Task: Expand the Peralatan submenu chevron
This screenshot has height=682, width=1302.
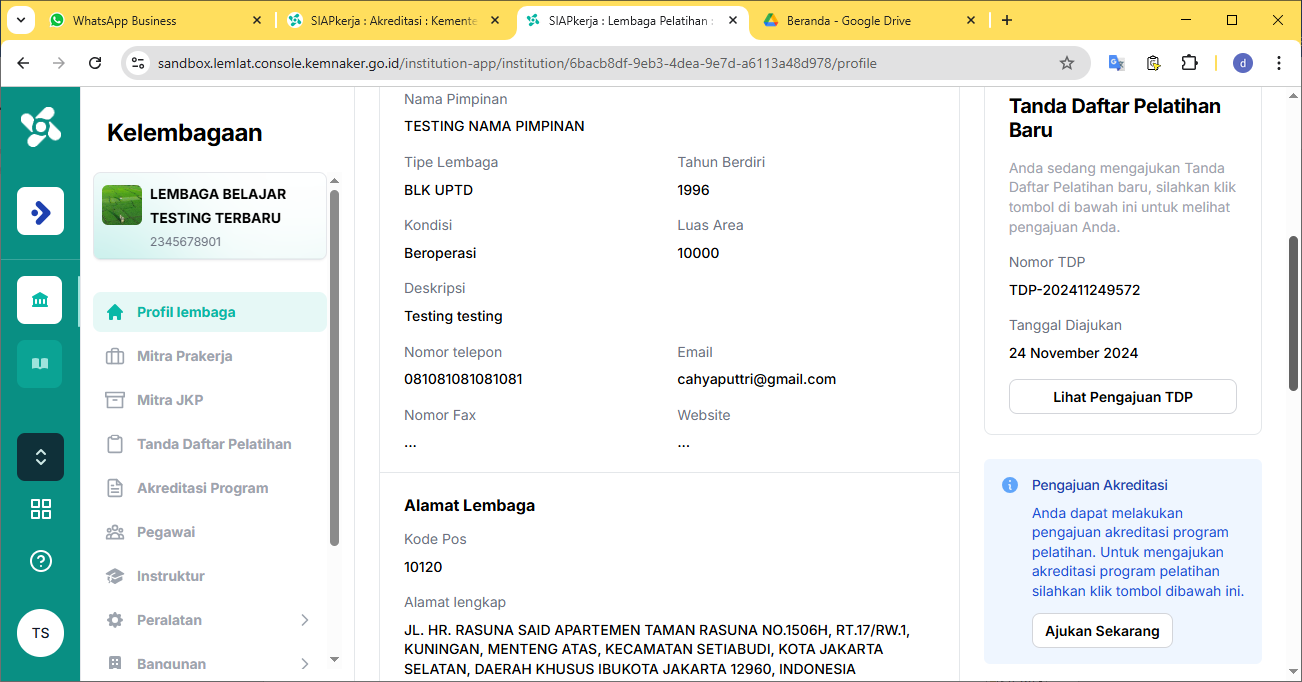Action: (305, 620)
